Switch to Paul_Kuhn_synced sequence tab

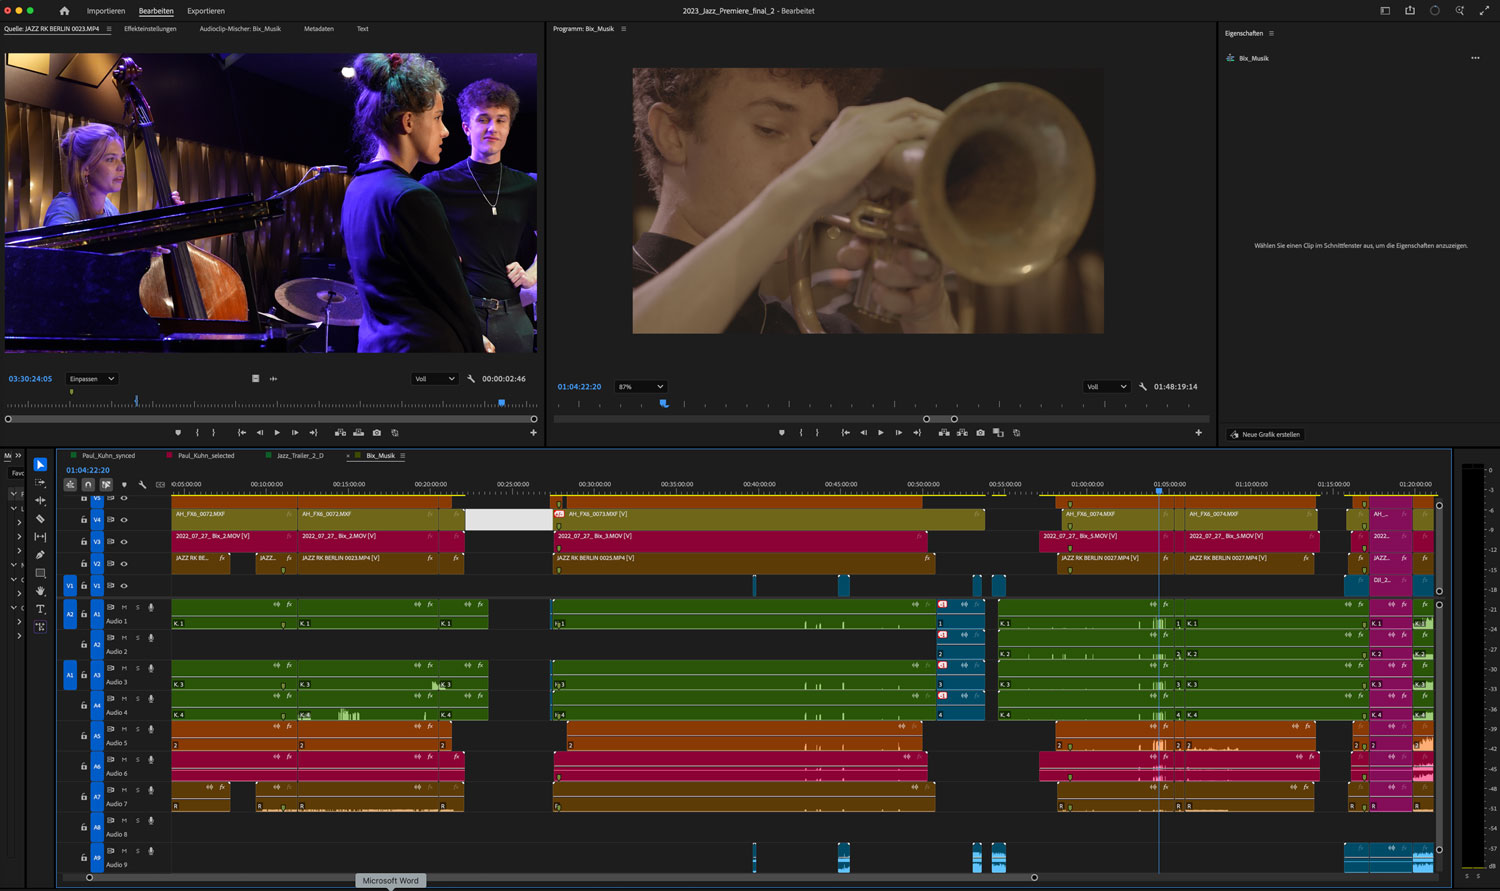(x=108, y=456)
